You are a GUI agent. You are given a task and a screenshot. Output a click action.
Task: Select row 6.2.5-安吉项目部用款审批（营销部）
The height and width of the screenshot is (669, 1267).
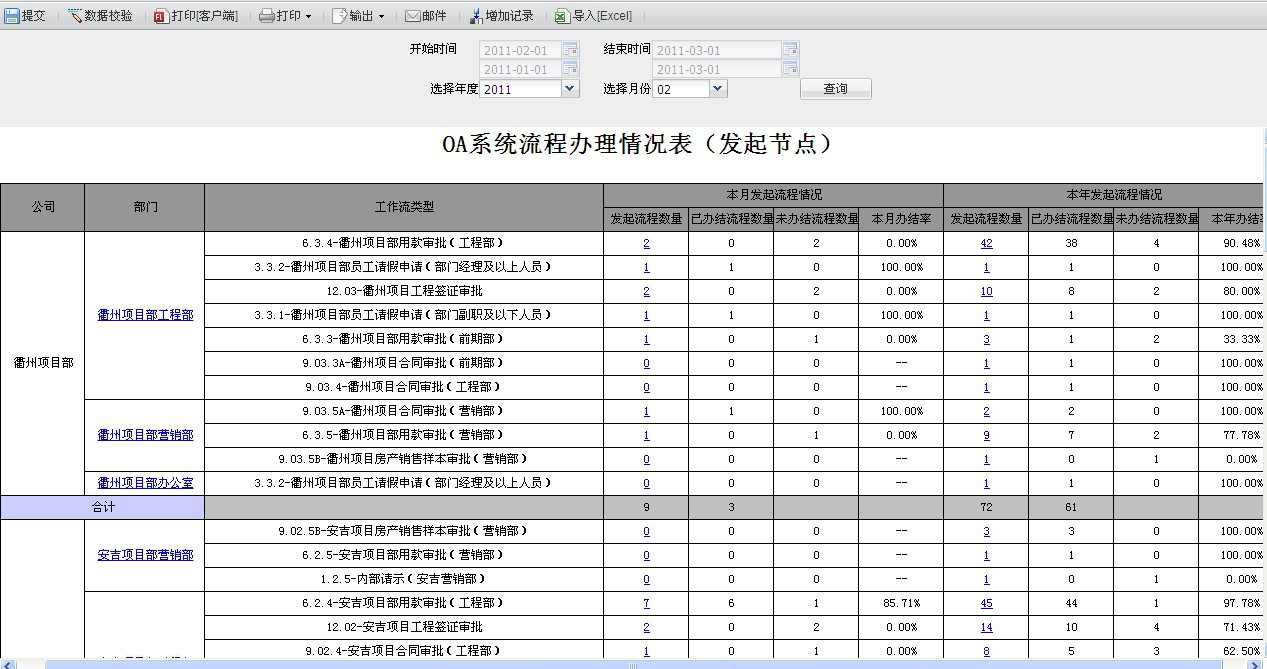click(x=404, y=555)
